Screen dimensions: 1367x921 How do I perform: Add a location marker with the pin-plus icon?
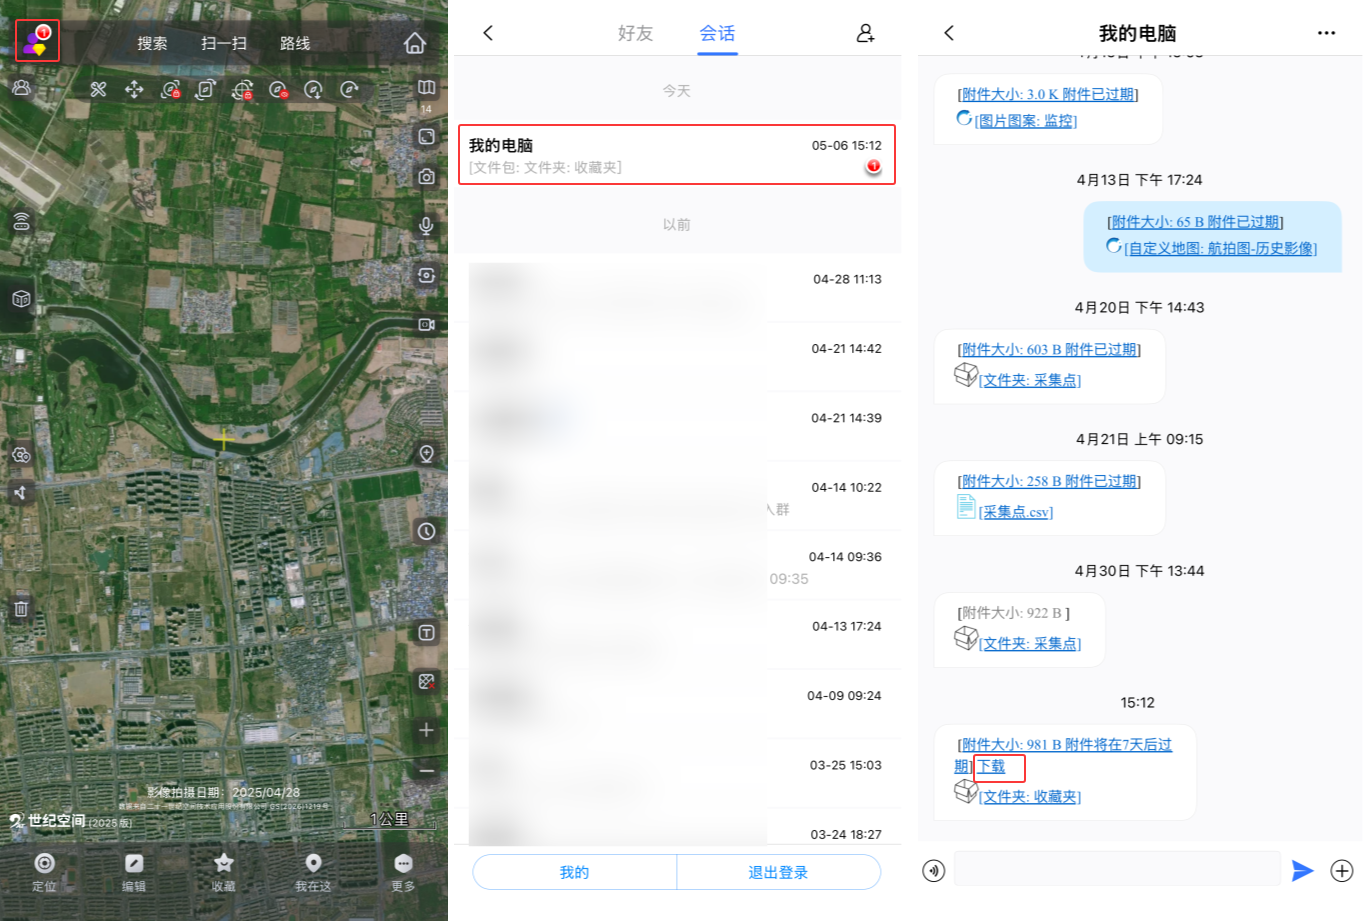pyautogui.click(x=426, y=455)
